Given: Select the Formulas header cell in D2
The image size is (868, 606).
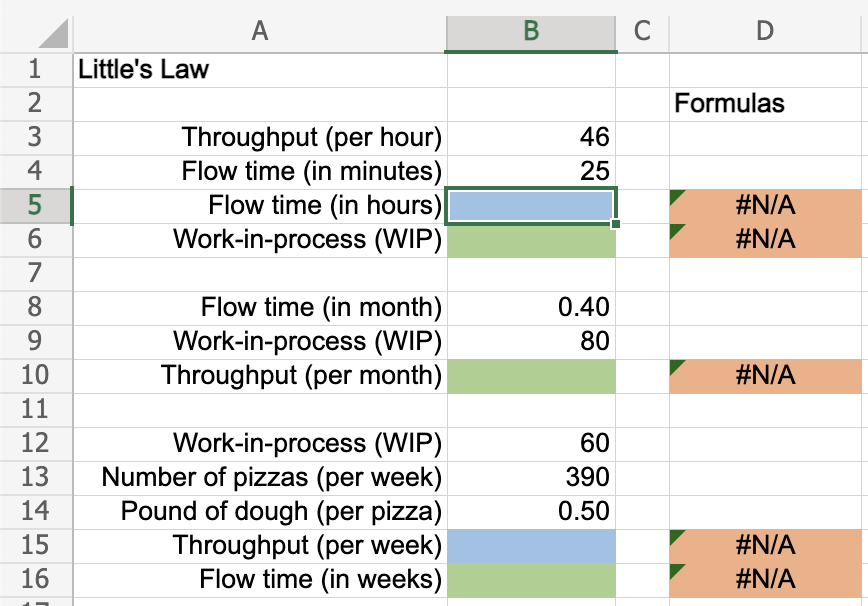Looking at the screenshot, I should [x=765, y=103].
